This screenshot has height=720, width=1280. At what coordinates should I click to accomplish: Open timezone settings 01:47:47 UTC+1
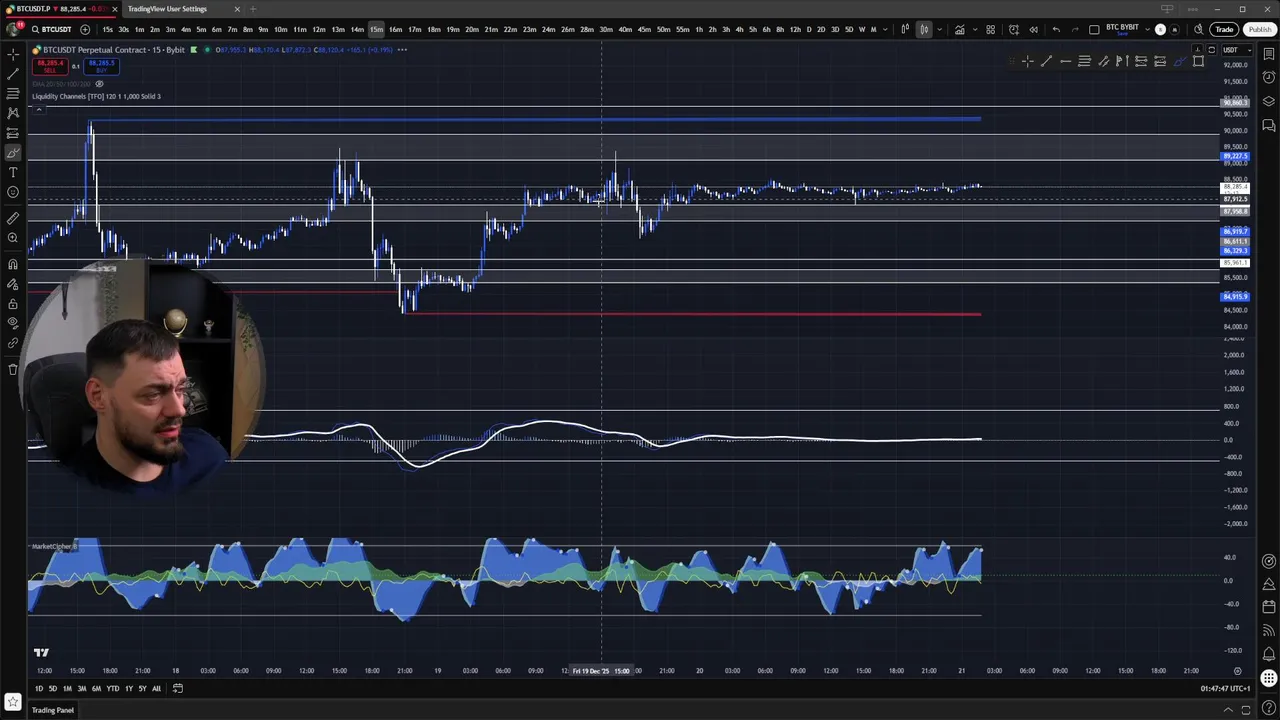tap(1226, 688)
